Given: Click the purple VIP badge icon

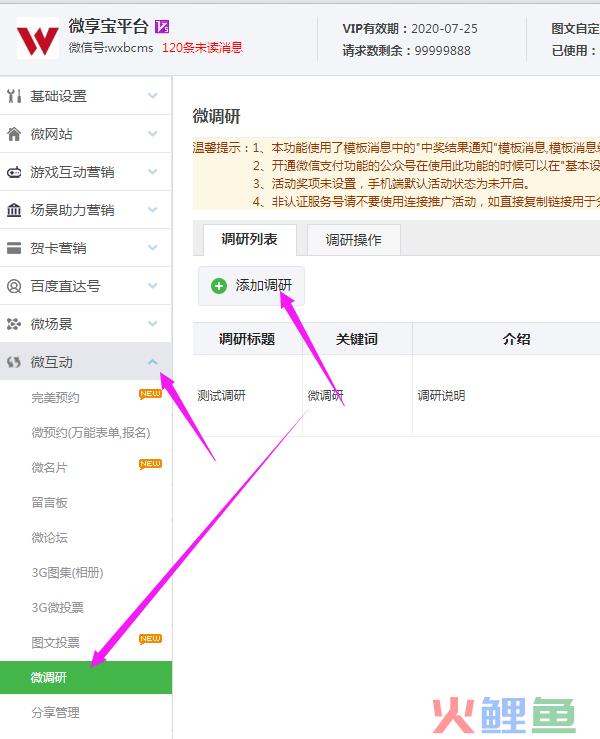Looking at the screenshot, I should (x=162, y=26).
